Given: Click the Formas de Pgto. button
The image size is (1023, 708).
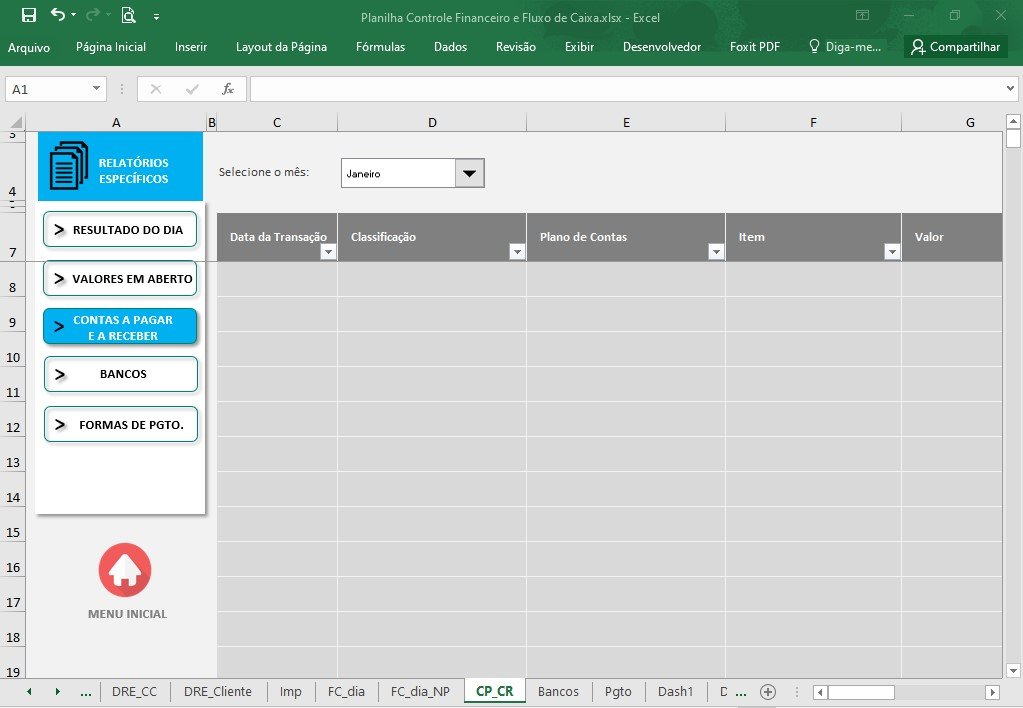Looking at the screenshot, I should click(x=121, y=424).
